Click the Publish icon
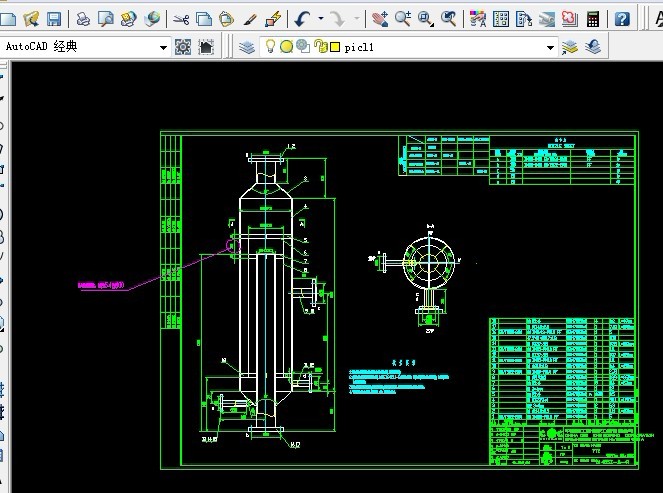This screenshot has height=493, width=663. pos(128,19)
